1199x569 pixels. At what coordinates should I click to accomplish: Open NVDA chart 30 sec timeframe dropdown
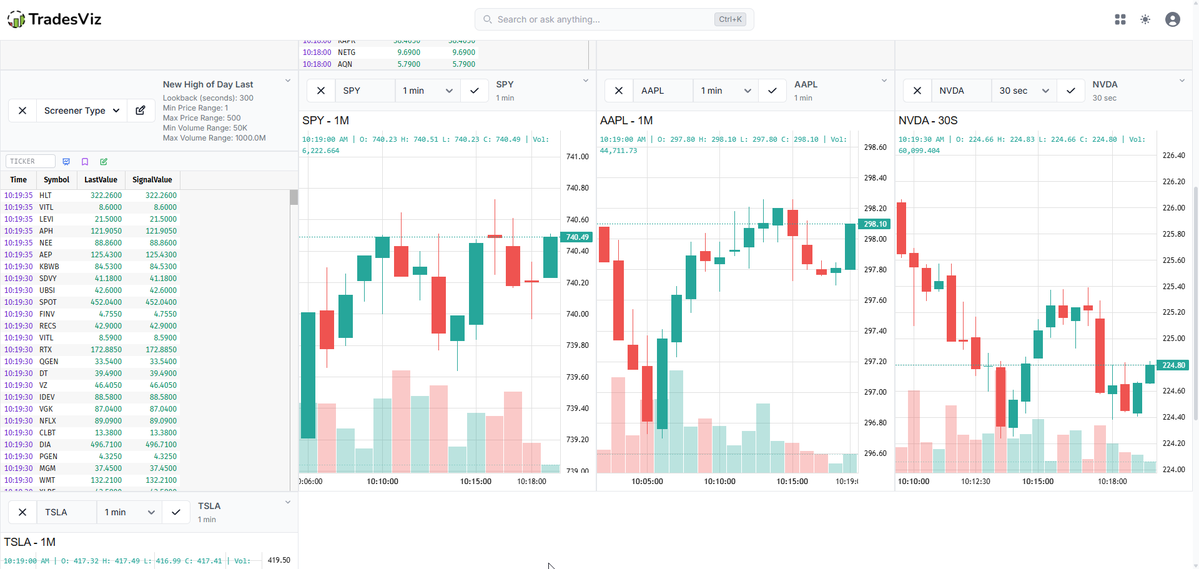[1024, 90]
